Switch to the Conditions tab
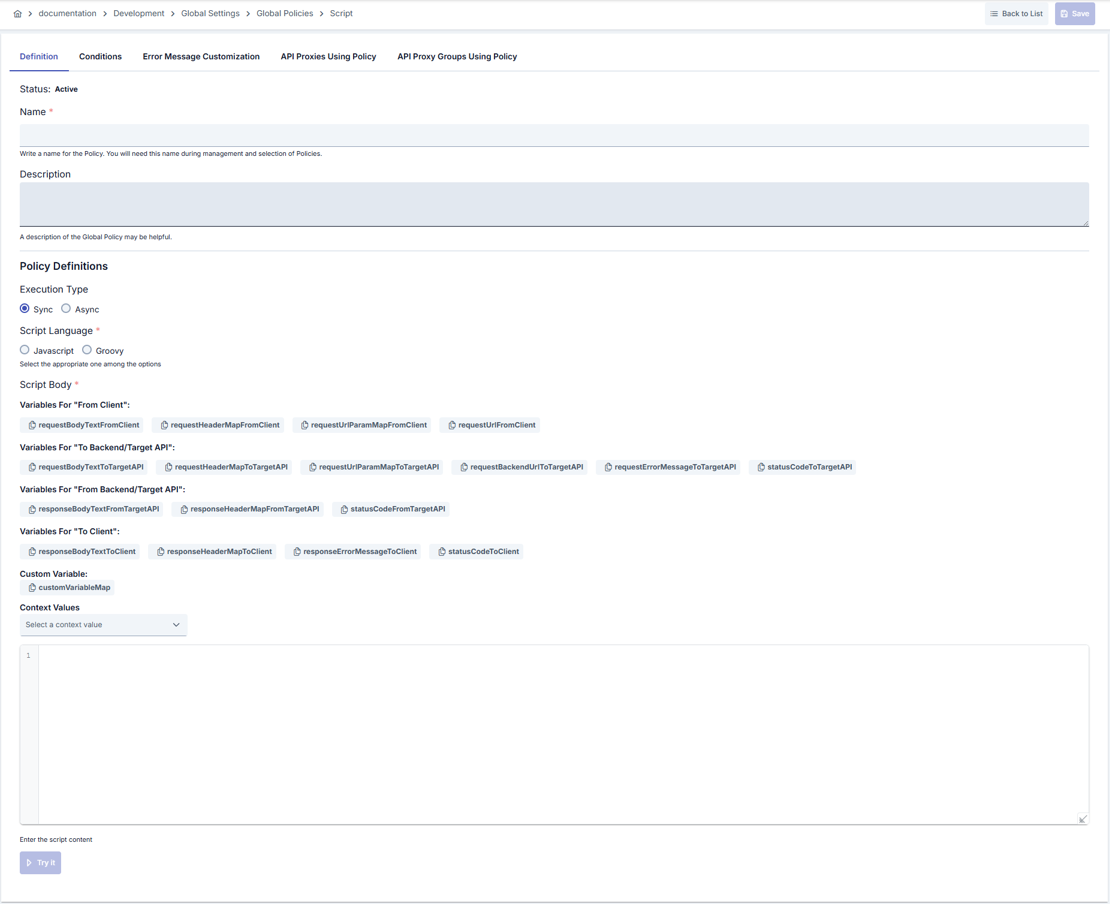 coord(101,57)
